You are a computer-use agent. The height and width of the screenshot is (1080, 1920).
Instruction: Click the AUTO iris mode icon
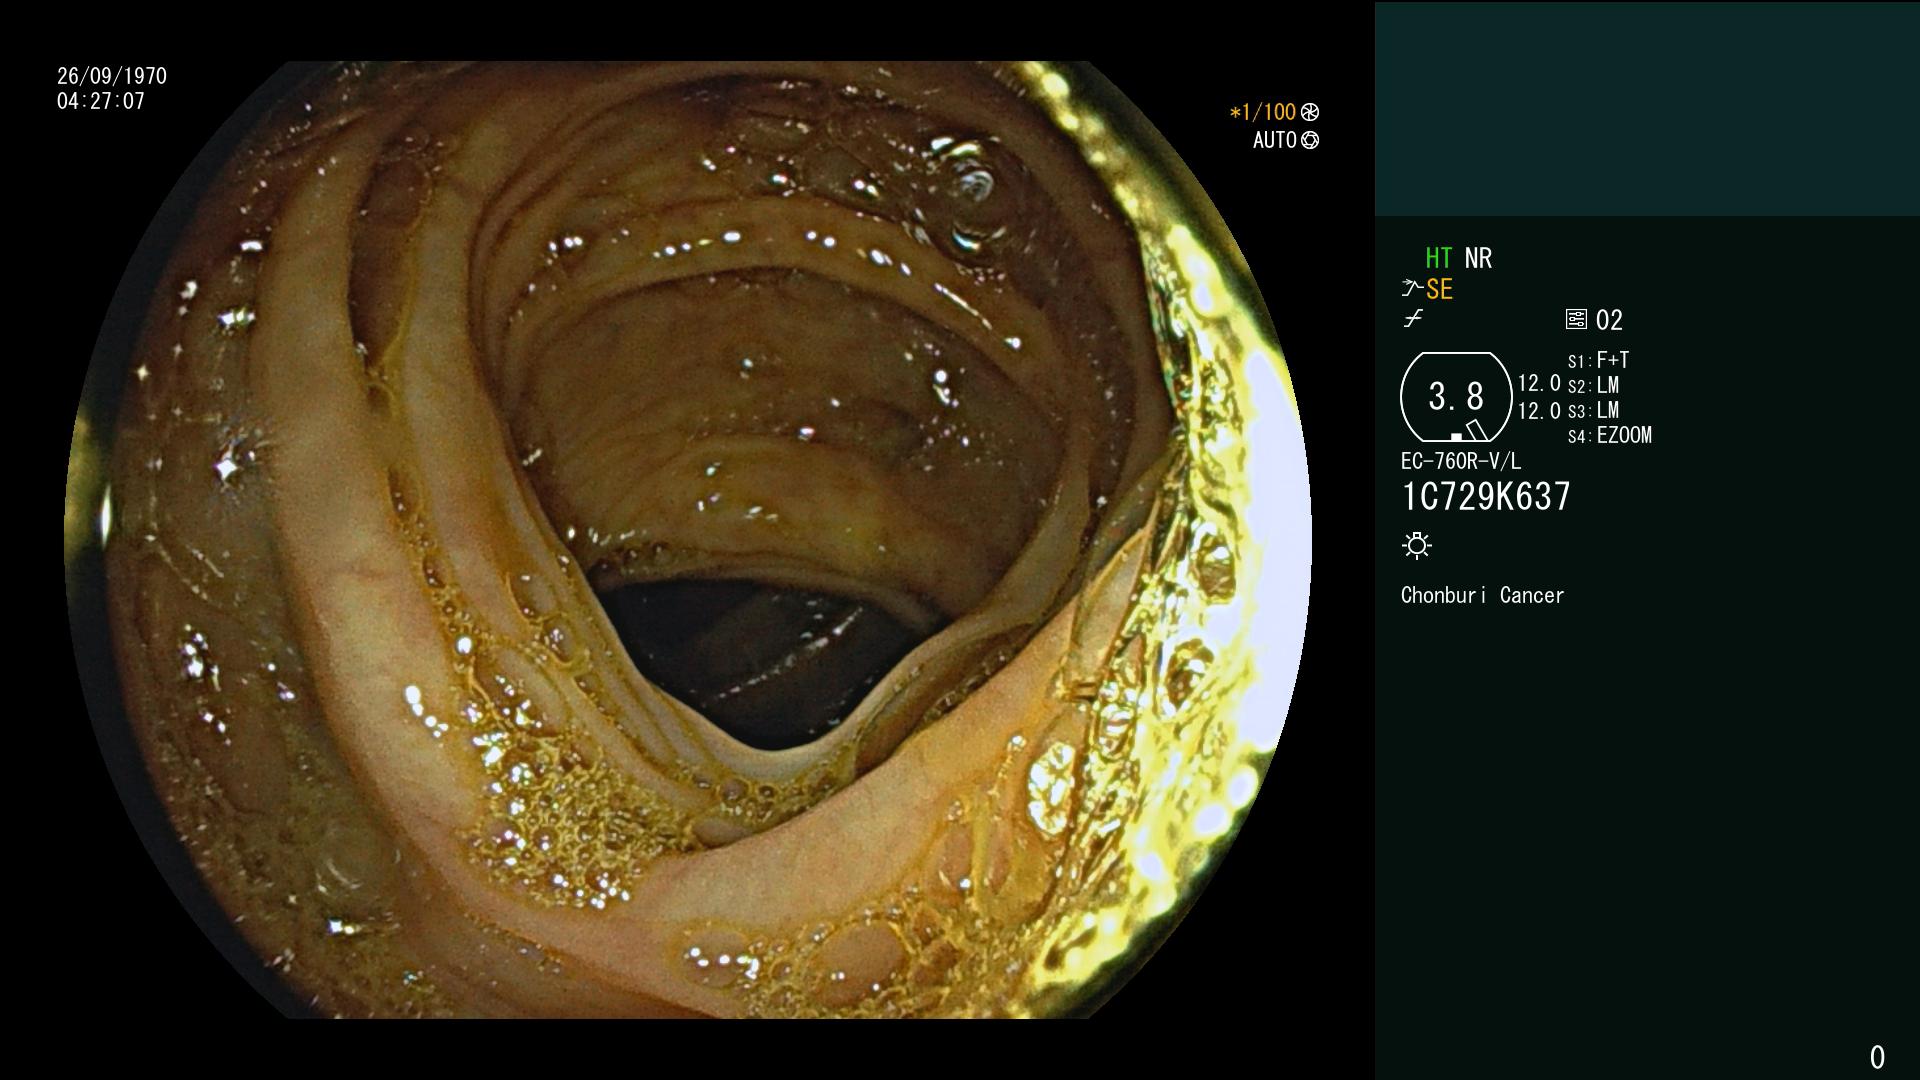click(x=1310, y=140)
